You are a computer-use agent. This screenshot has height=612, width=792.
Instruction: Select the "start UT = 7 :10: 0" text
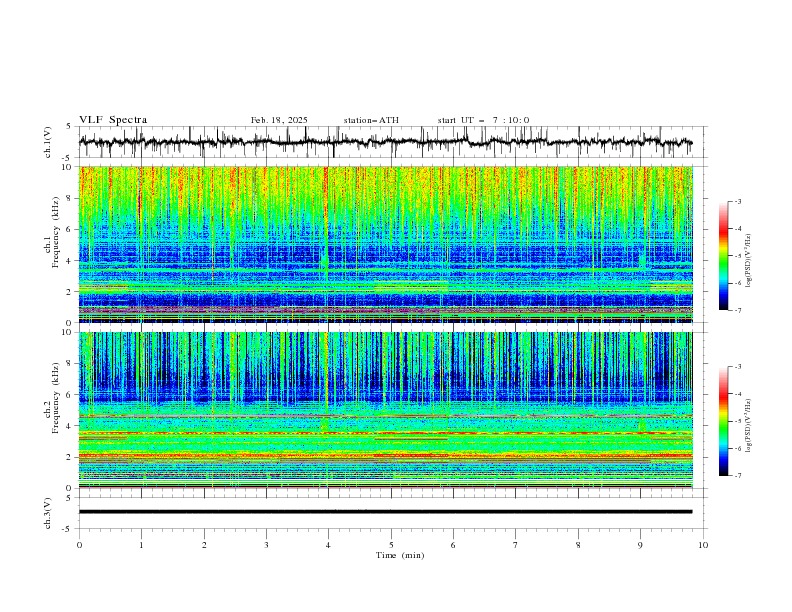(x=483, y=120)
